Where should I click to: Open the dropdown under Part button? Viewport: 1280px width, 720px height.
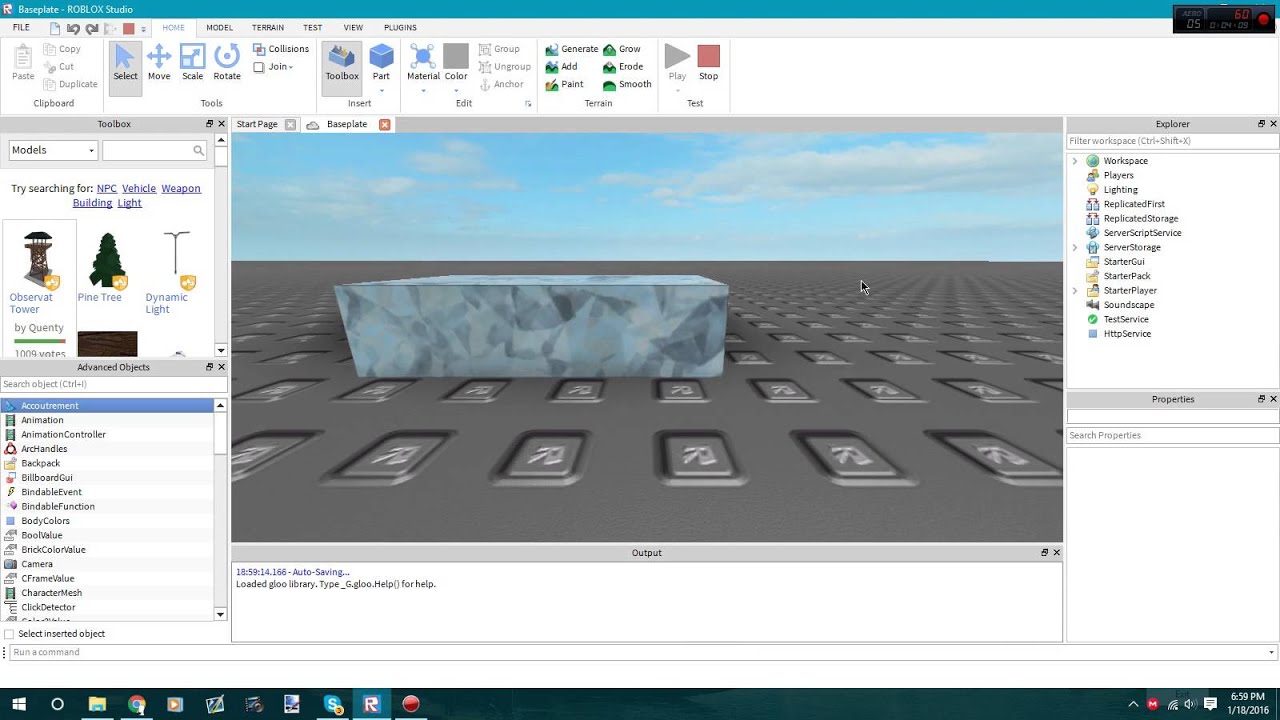coord(381,91)
